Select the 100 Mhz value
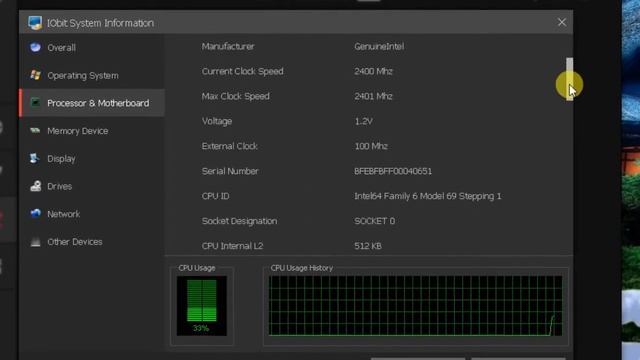This screenshot has height=360, width=640. (x=371, y=146)
